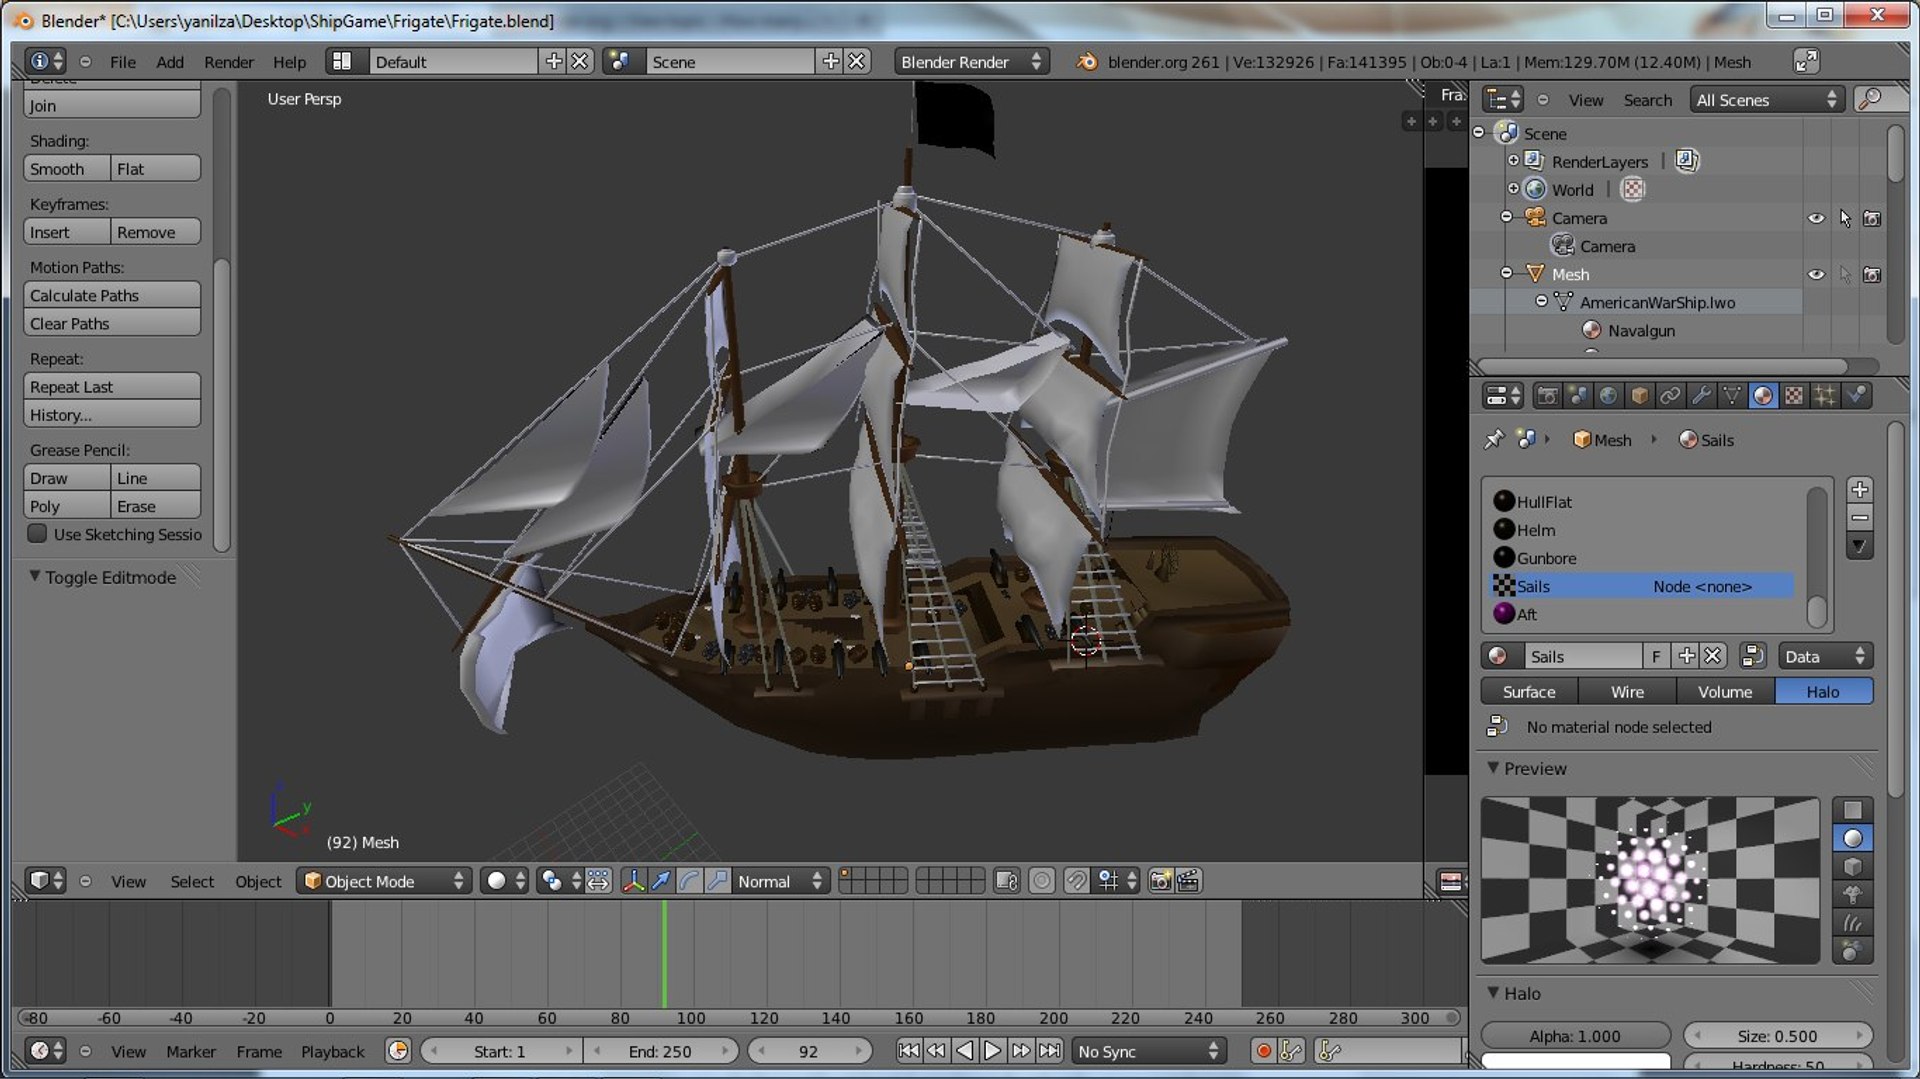Screen dimensions: 1920x1079
Task: Enable Use Sketching Session checkbox
Action: click(37, 534)
